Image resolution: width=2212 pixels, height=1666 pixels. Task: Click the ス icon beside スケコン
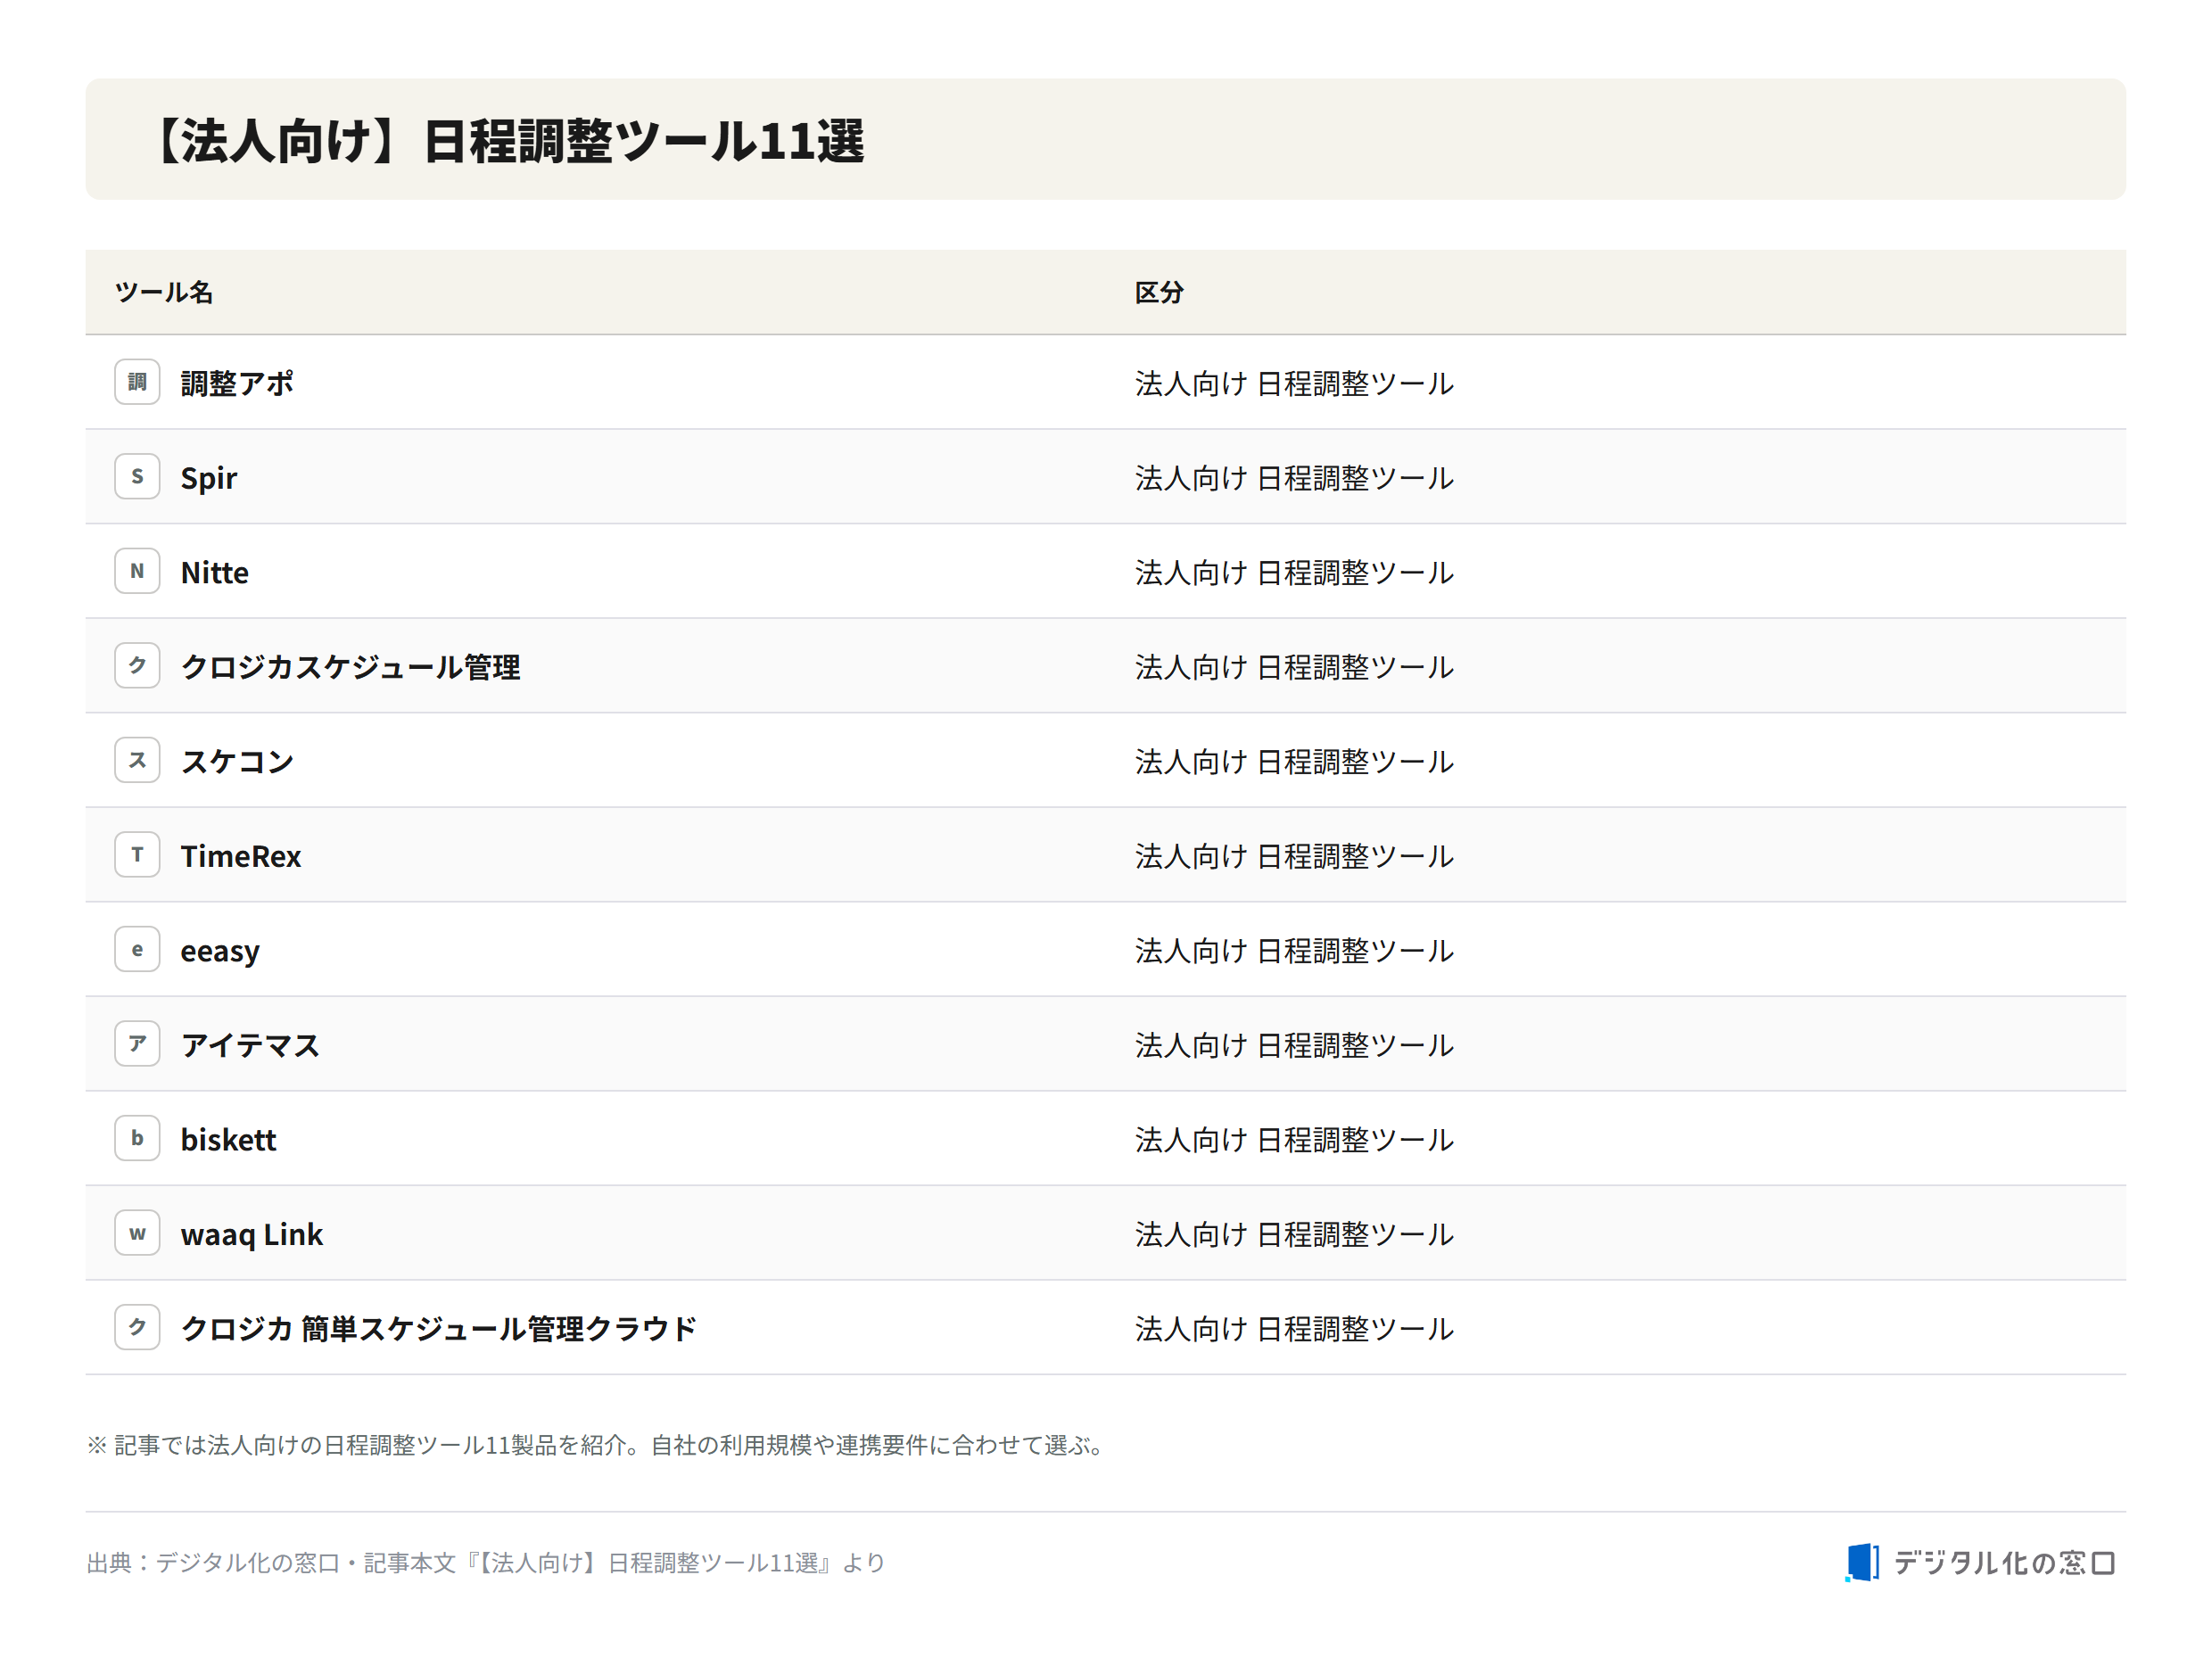(x=137, y=760)
